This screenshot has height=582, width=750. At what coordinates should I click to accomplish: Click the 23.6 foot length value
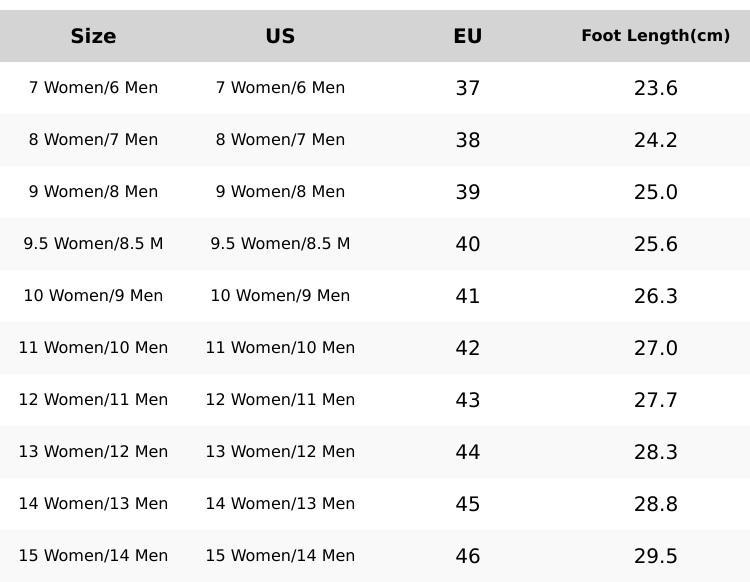[655, 88]
